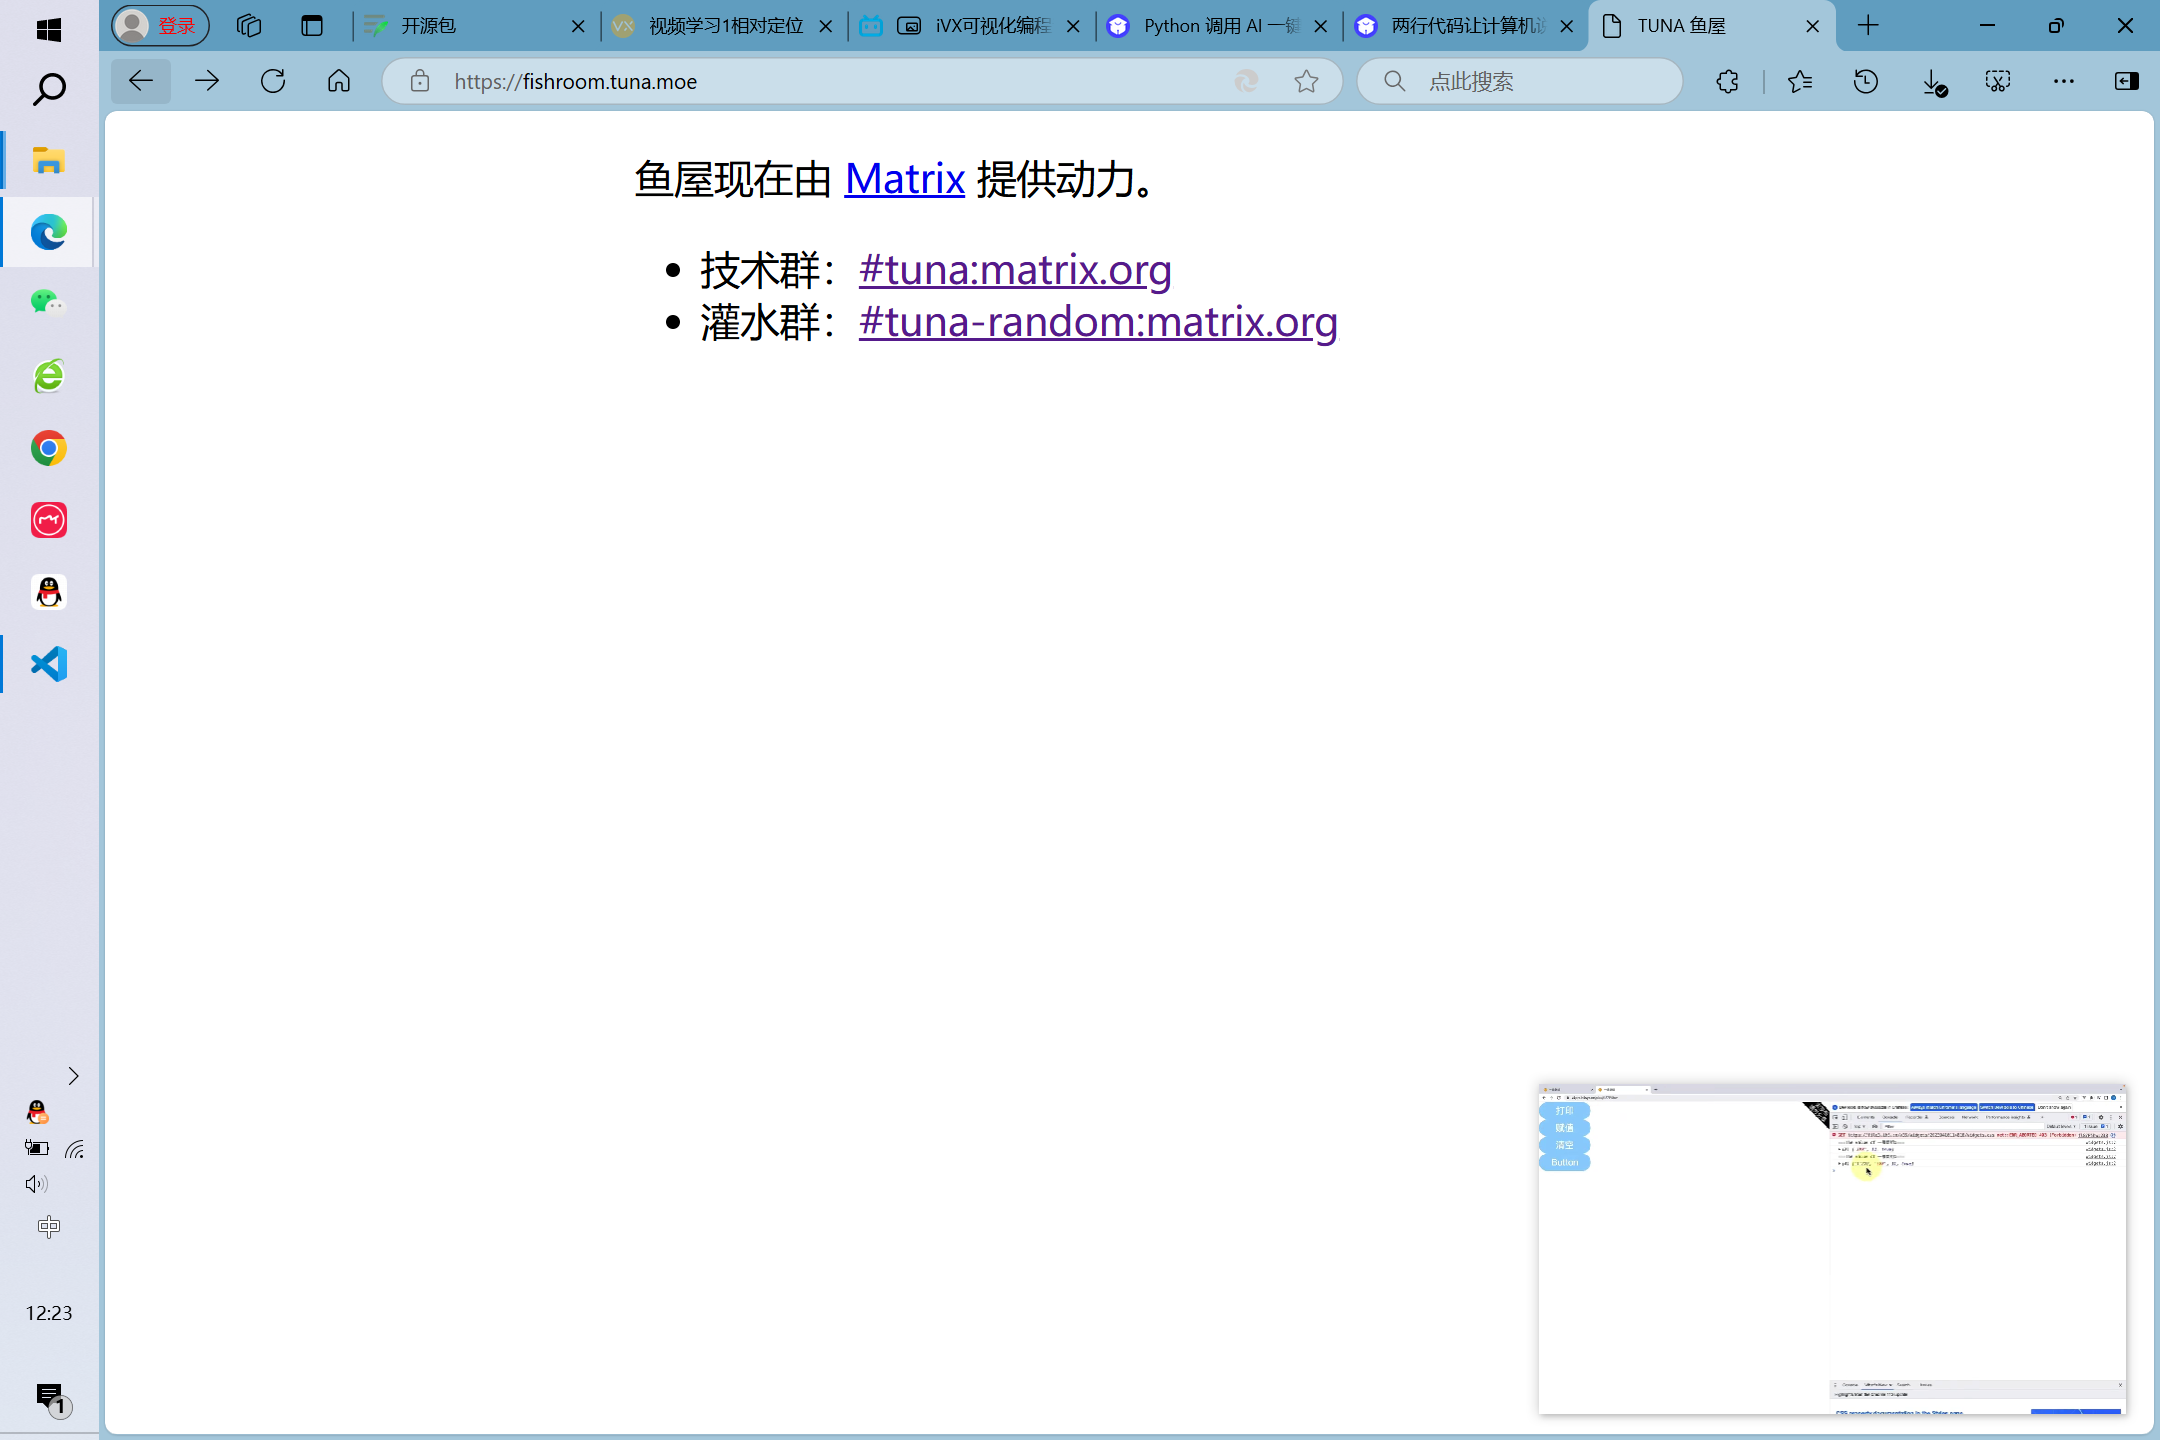
Task: Open Settings and more menu
Action: pos(2063,81)
